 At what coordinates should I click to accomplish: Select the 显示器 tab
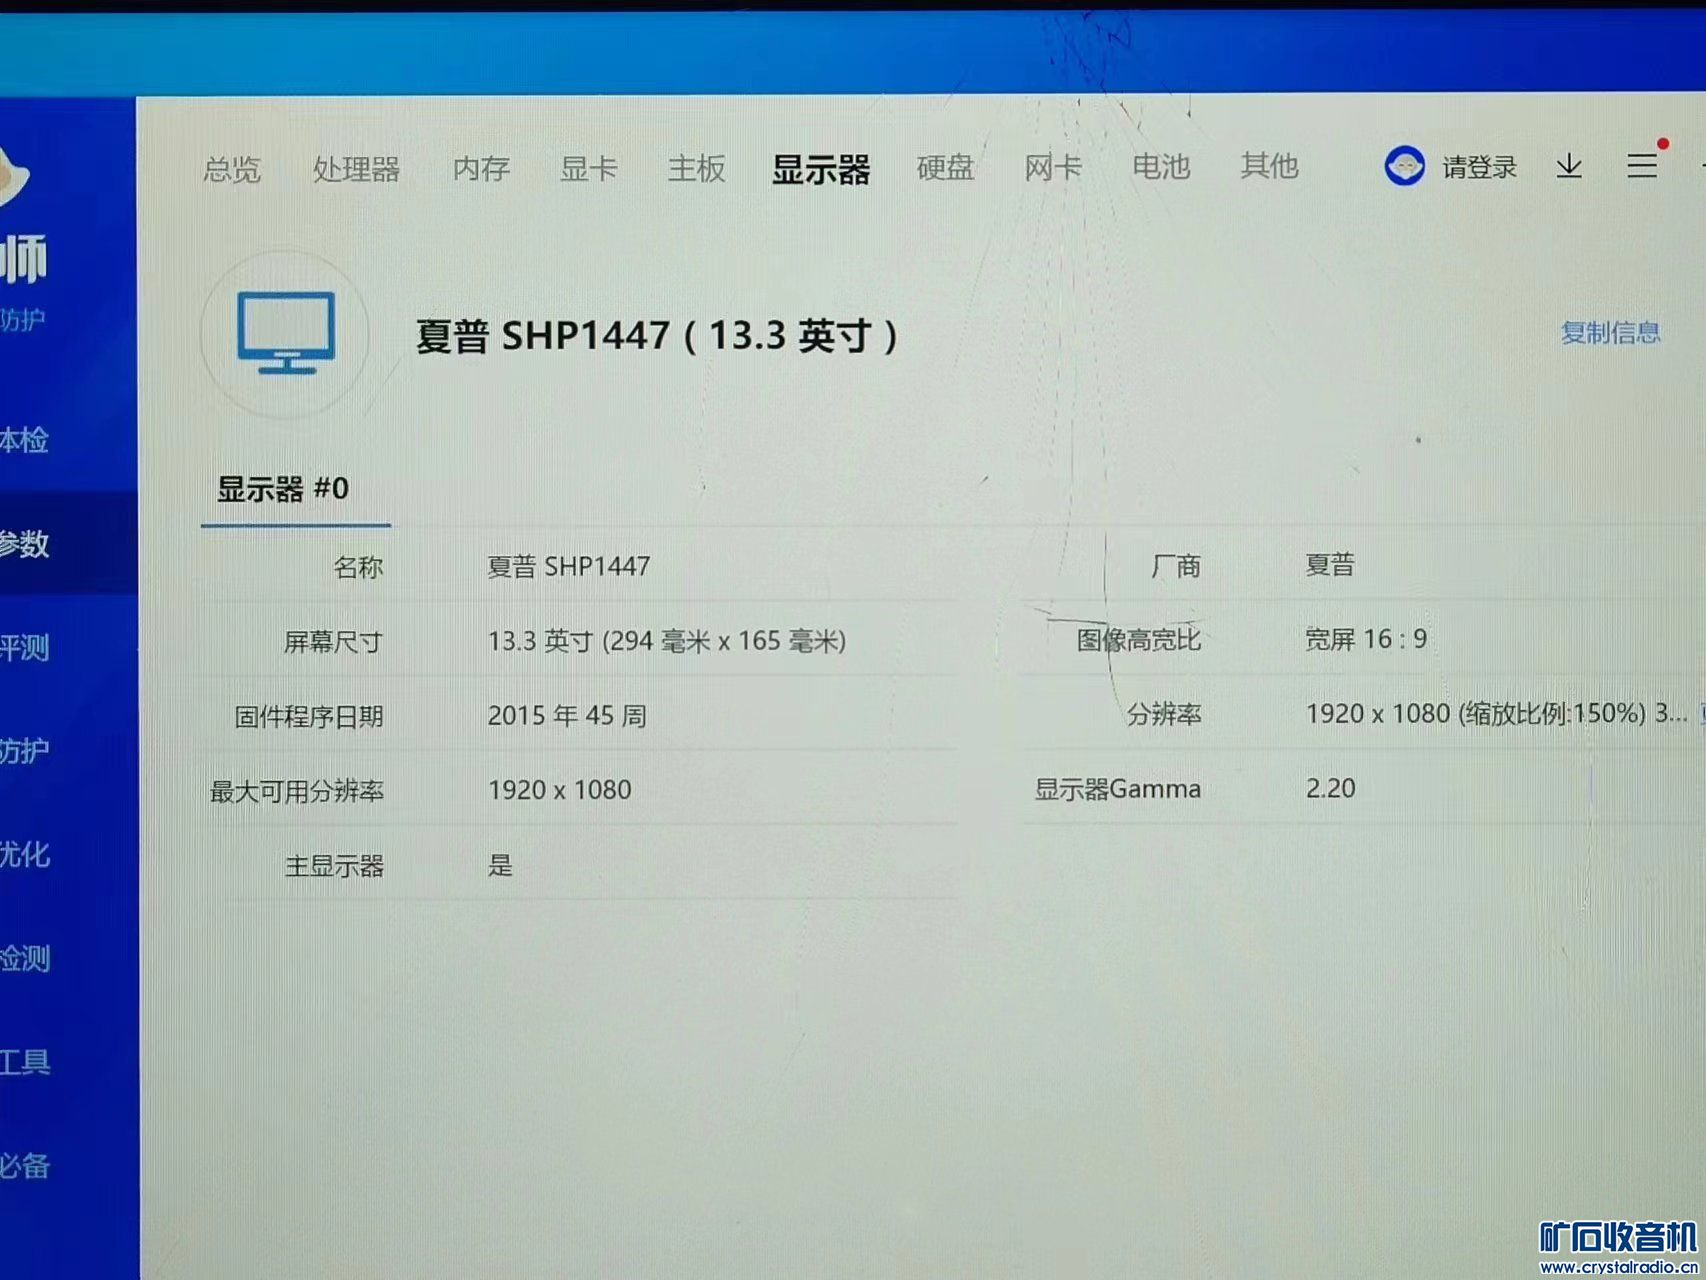(x=821, y=169)
